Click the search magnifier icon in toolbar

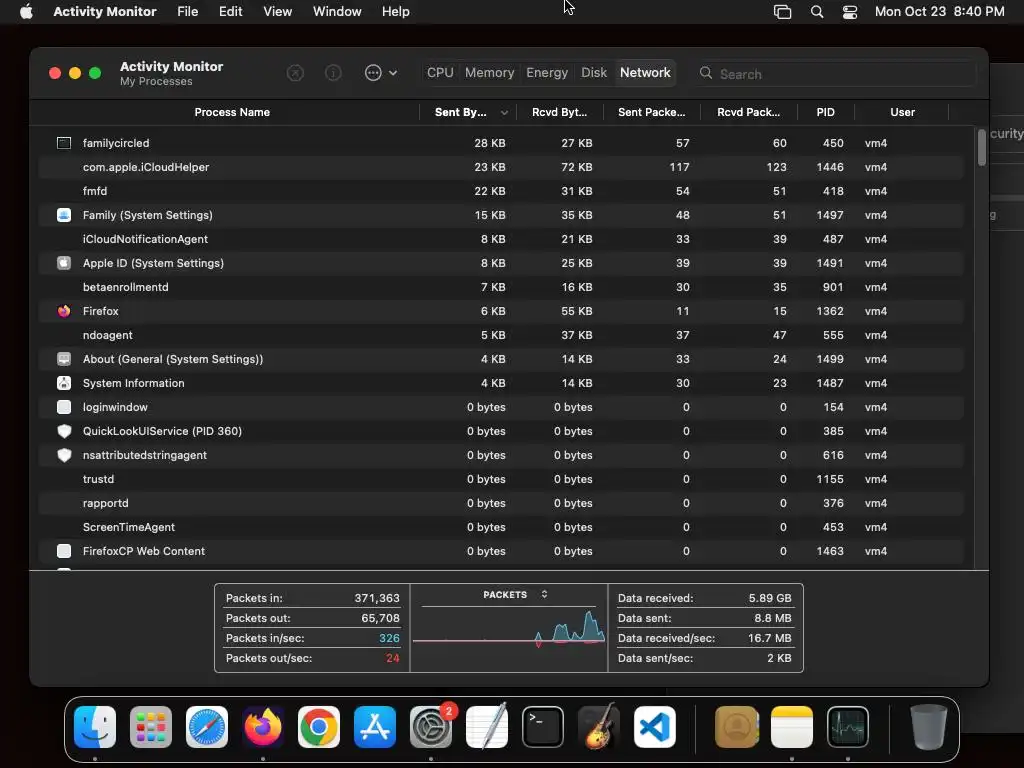[706, 73]
